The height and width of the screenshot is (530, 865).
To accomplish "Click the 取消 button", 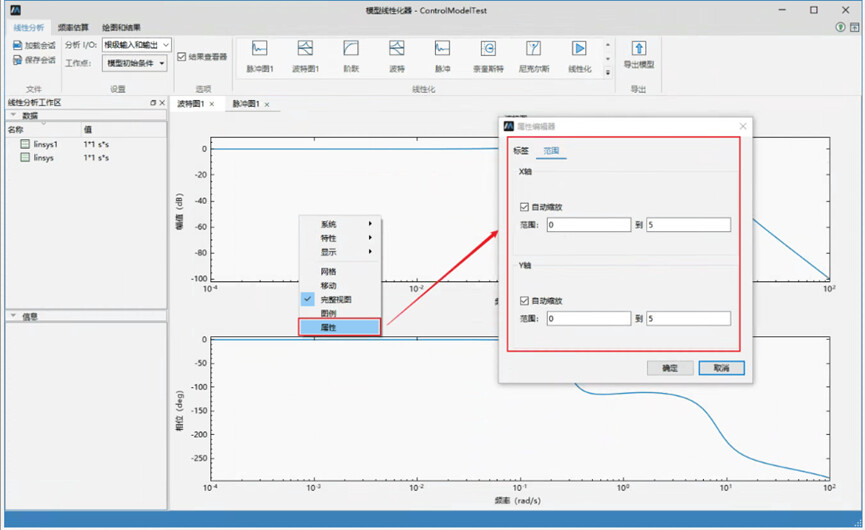I will [x=721, y=368].
